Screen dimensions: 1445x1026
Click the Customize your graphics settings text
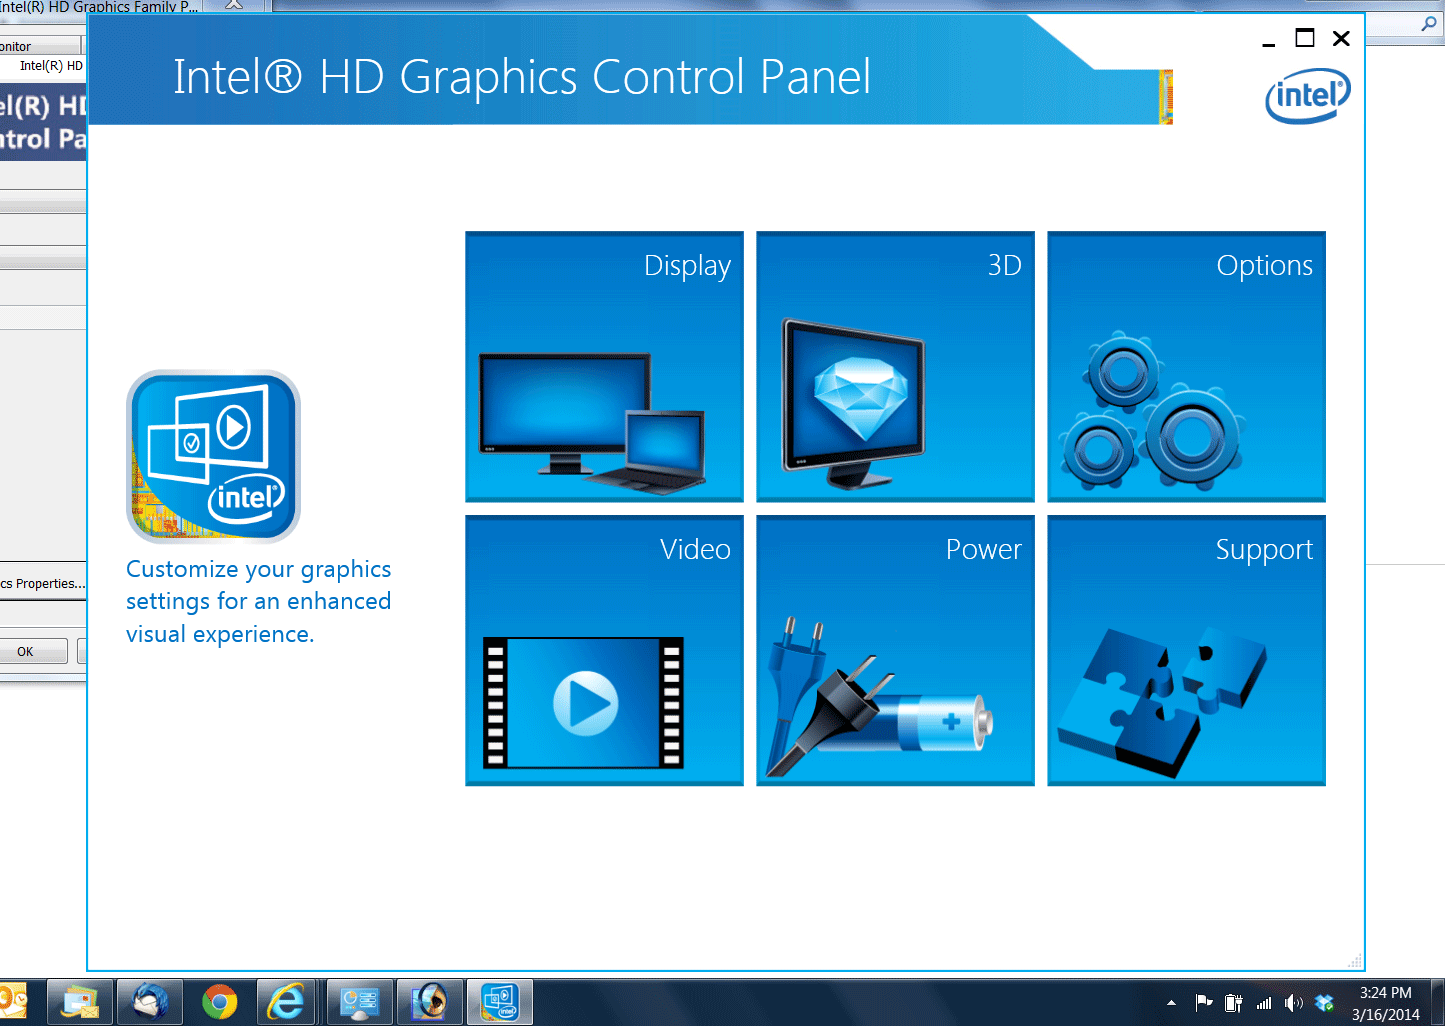click(258, 601)
